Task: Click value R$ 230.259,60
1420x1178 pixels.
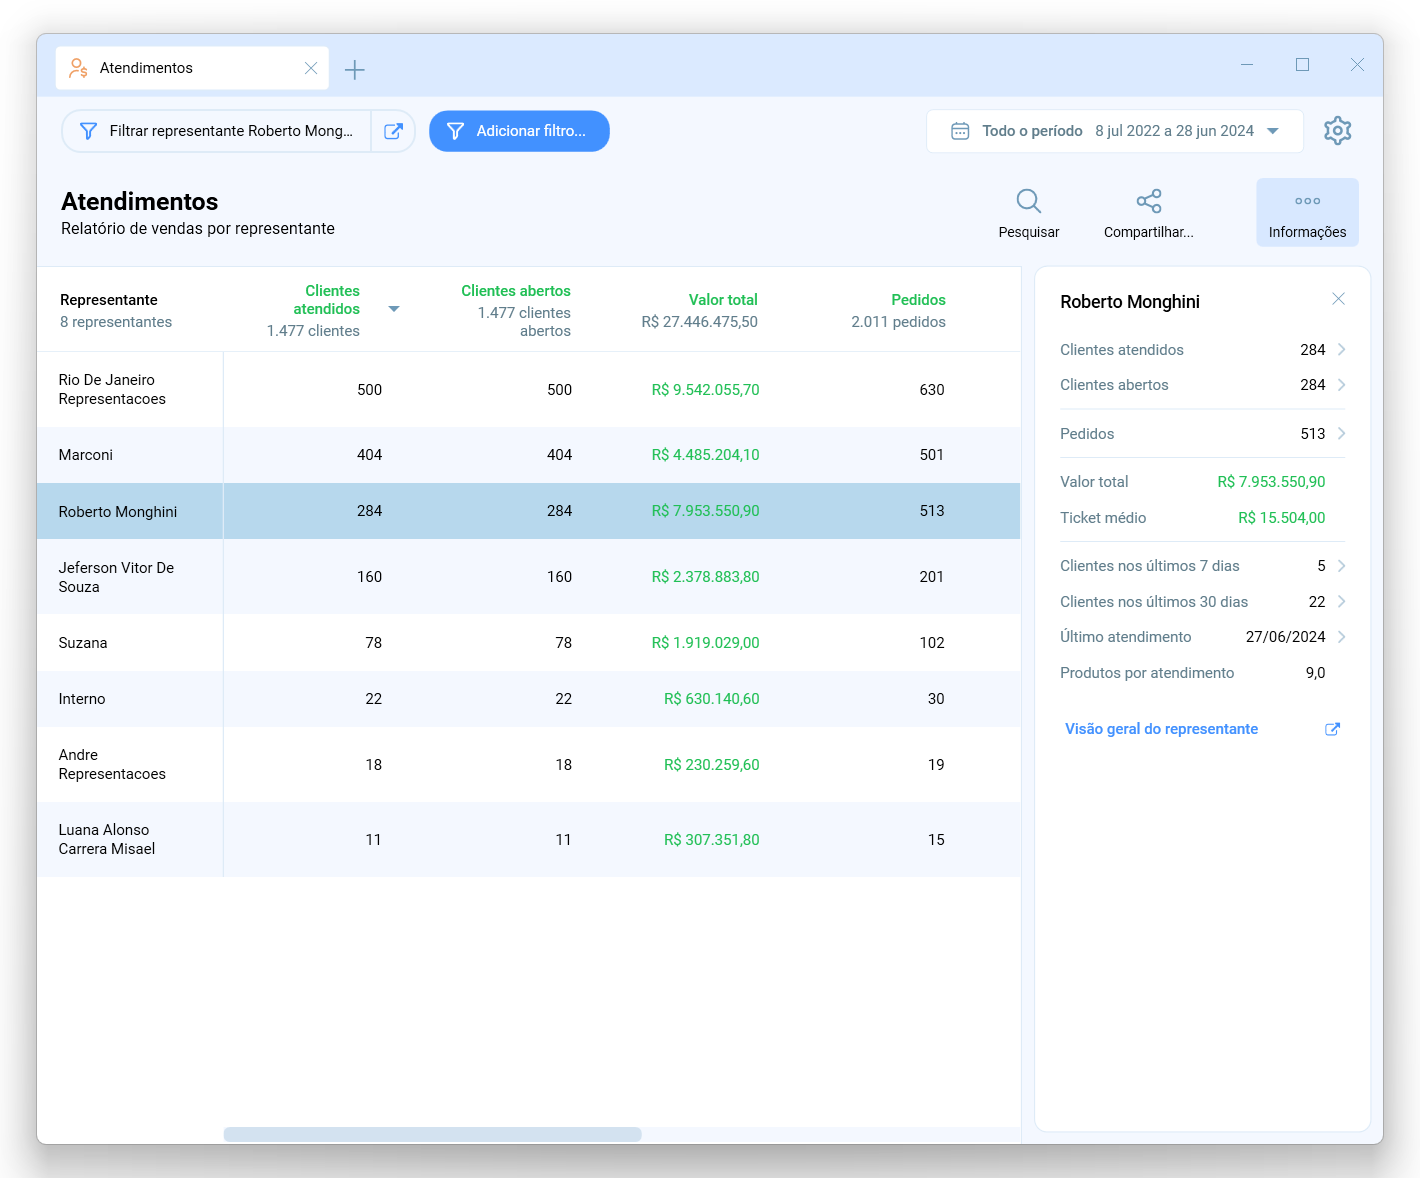Action: 712,765
